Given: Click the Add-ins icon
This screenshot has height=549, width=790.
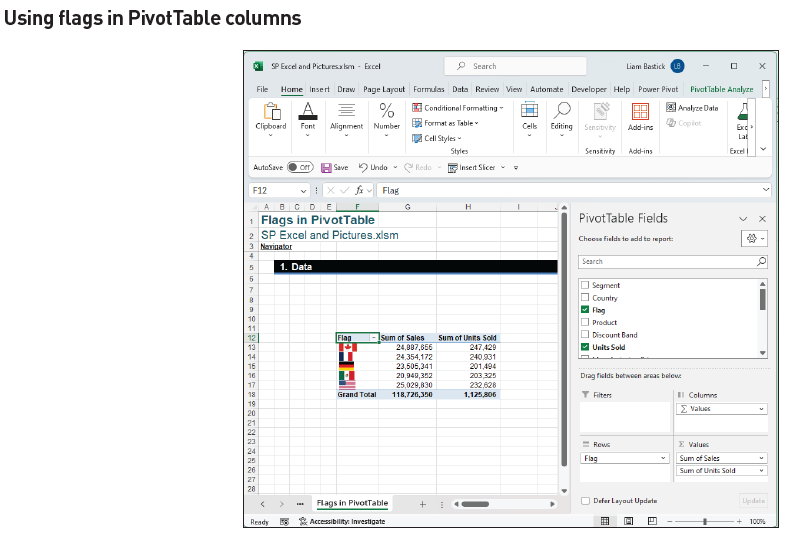Looking at the screenshot, I should (640, 116).
